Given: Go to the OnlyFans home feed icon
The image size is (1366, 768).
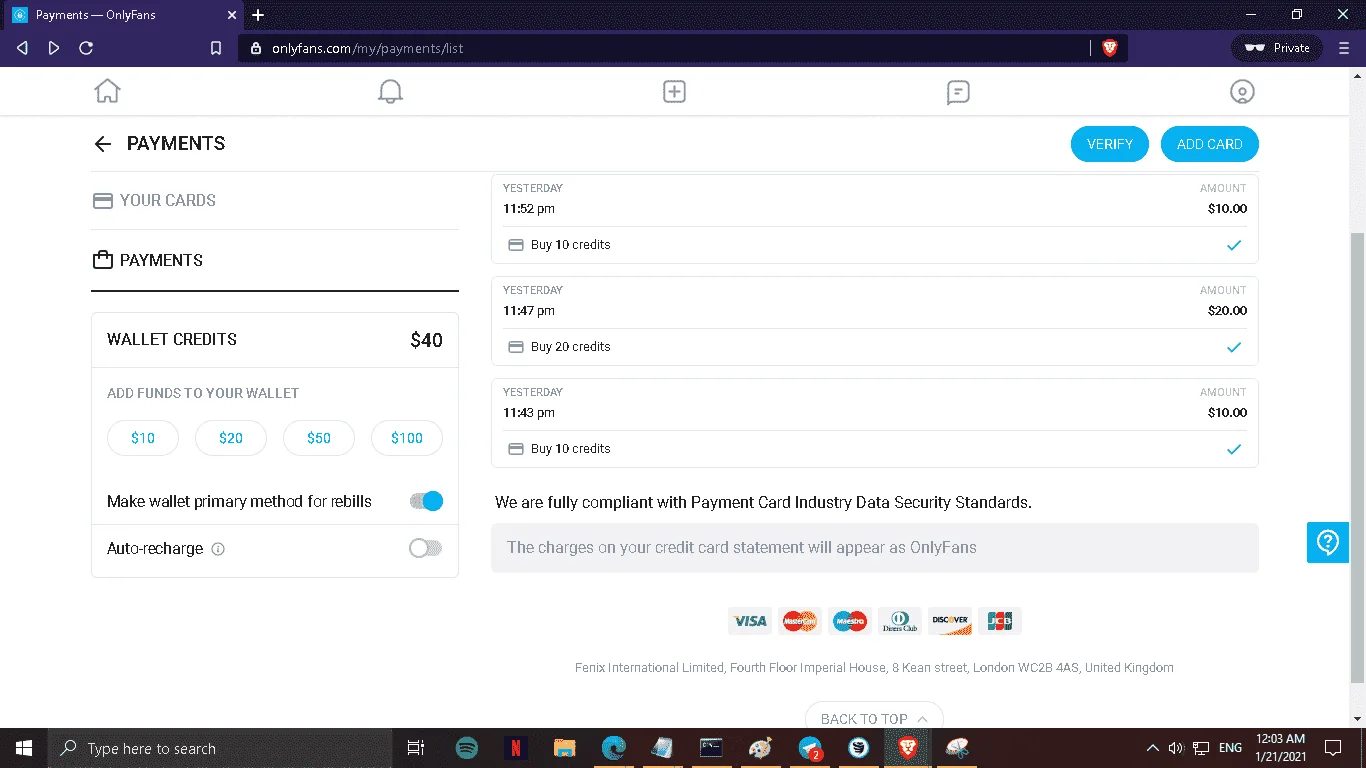Looking at the screenshot, I should coord(107,92).
